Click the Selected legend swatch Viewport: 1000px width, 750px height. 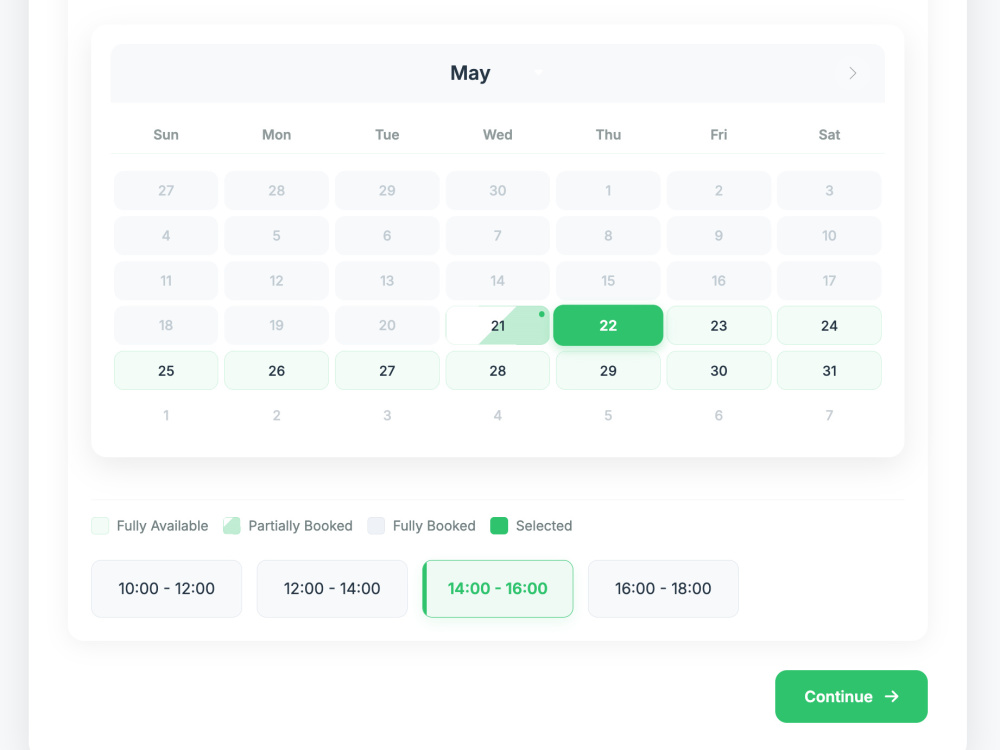[499, 526]
